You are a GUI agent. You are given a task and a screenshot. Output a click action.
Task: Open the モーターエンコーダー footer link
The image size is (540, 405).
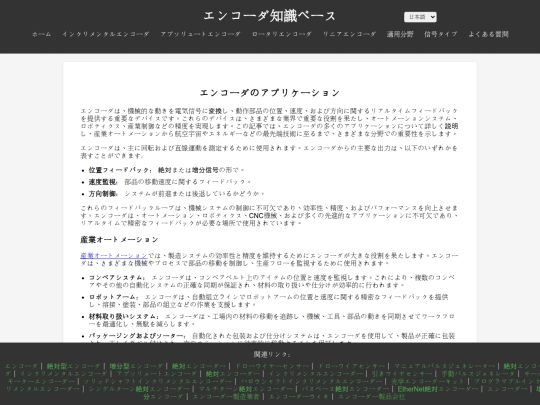coord(41,381)
